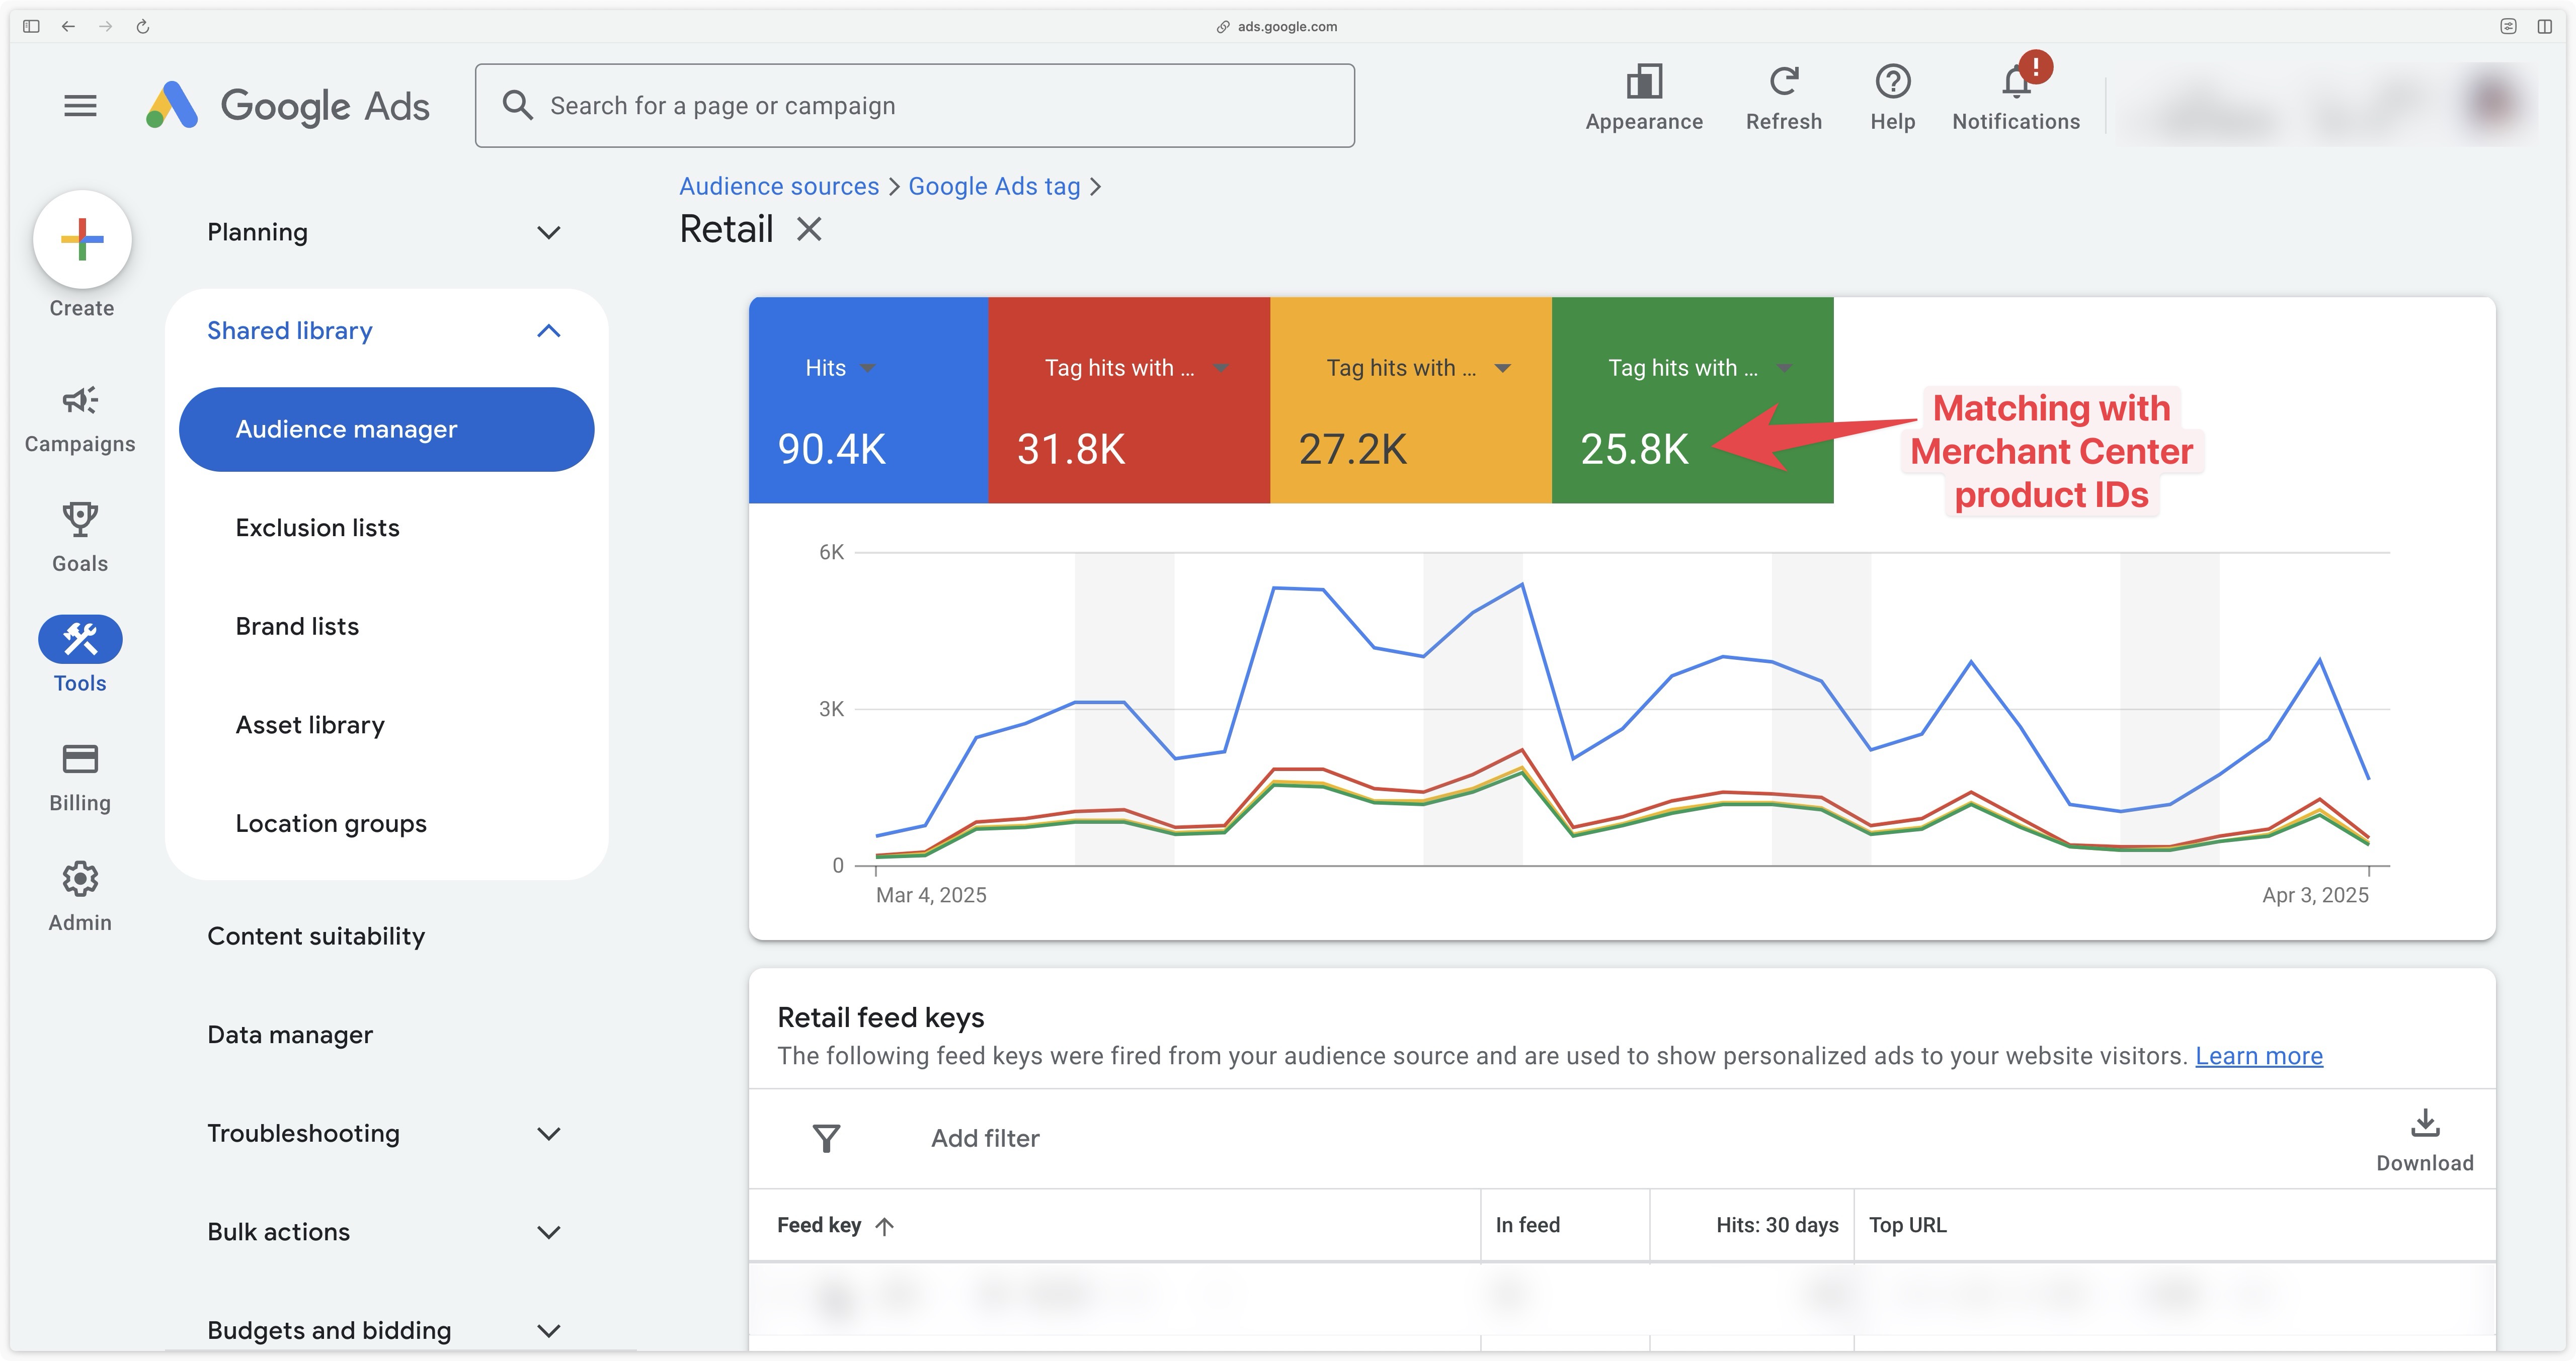Open the Hits metric dropdown
Viewport: 2576px width, 1361px height.
coord(868,368)
